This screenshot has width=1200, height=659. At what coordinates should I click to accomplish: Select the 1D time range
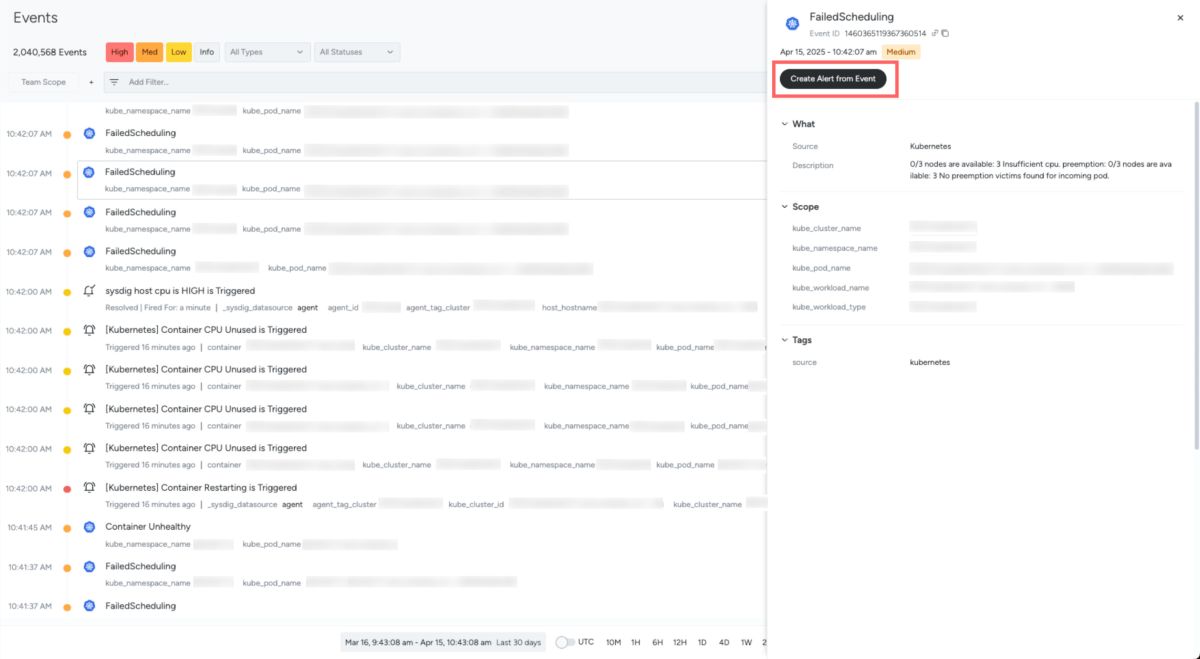click(703, 642)
